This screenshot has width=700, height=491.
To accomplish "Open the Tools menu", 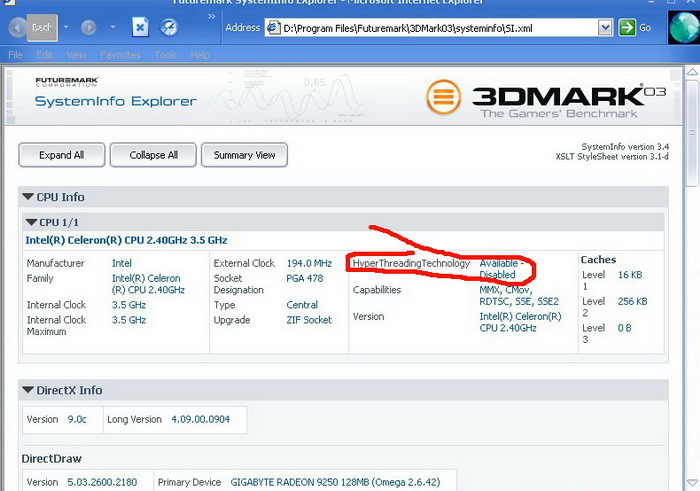I will pos(166,55).
